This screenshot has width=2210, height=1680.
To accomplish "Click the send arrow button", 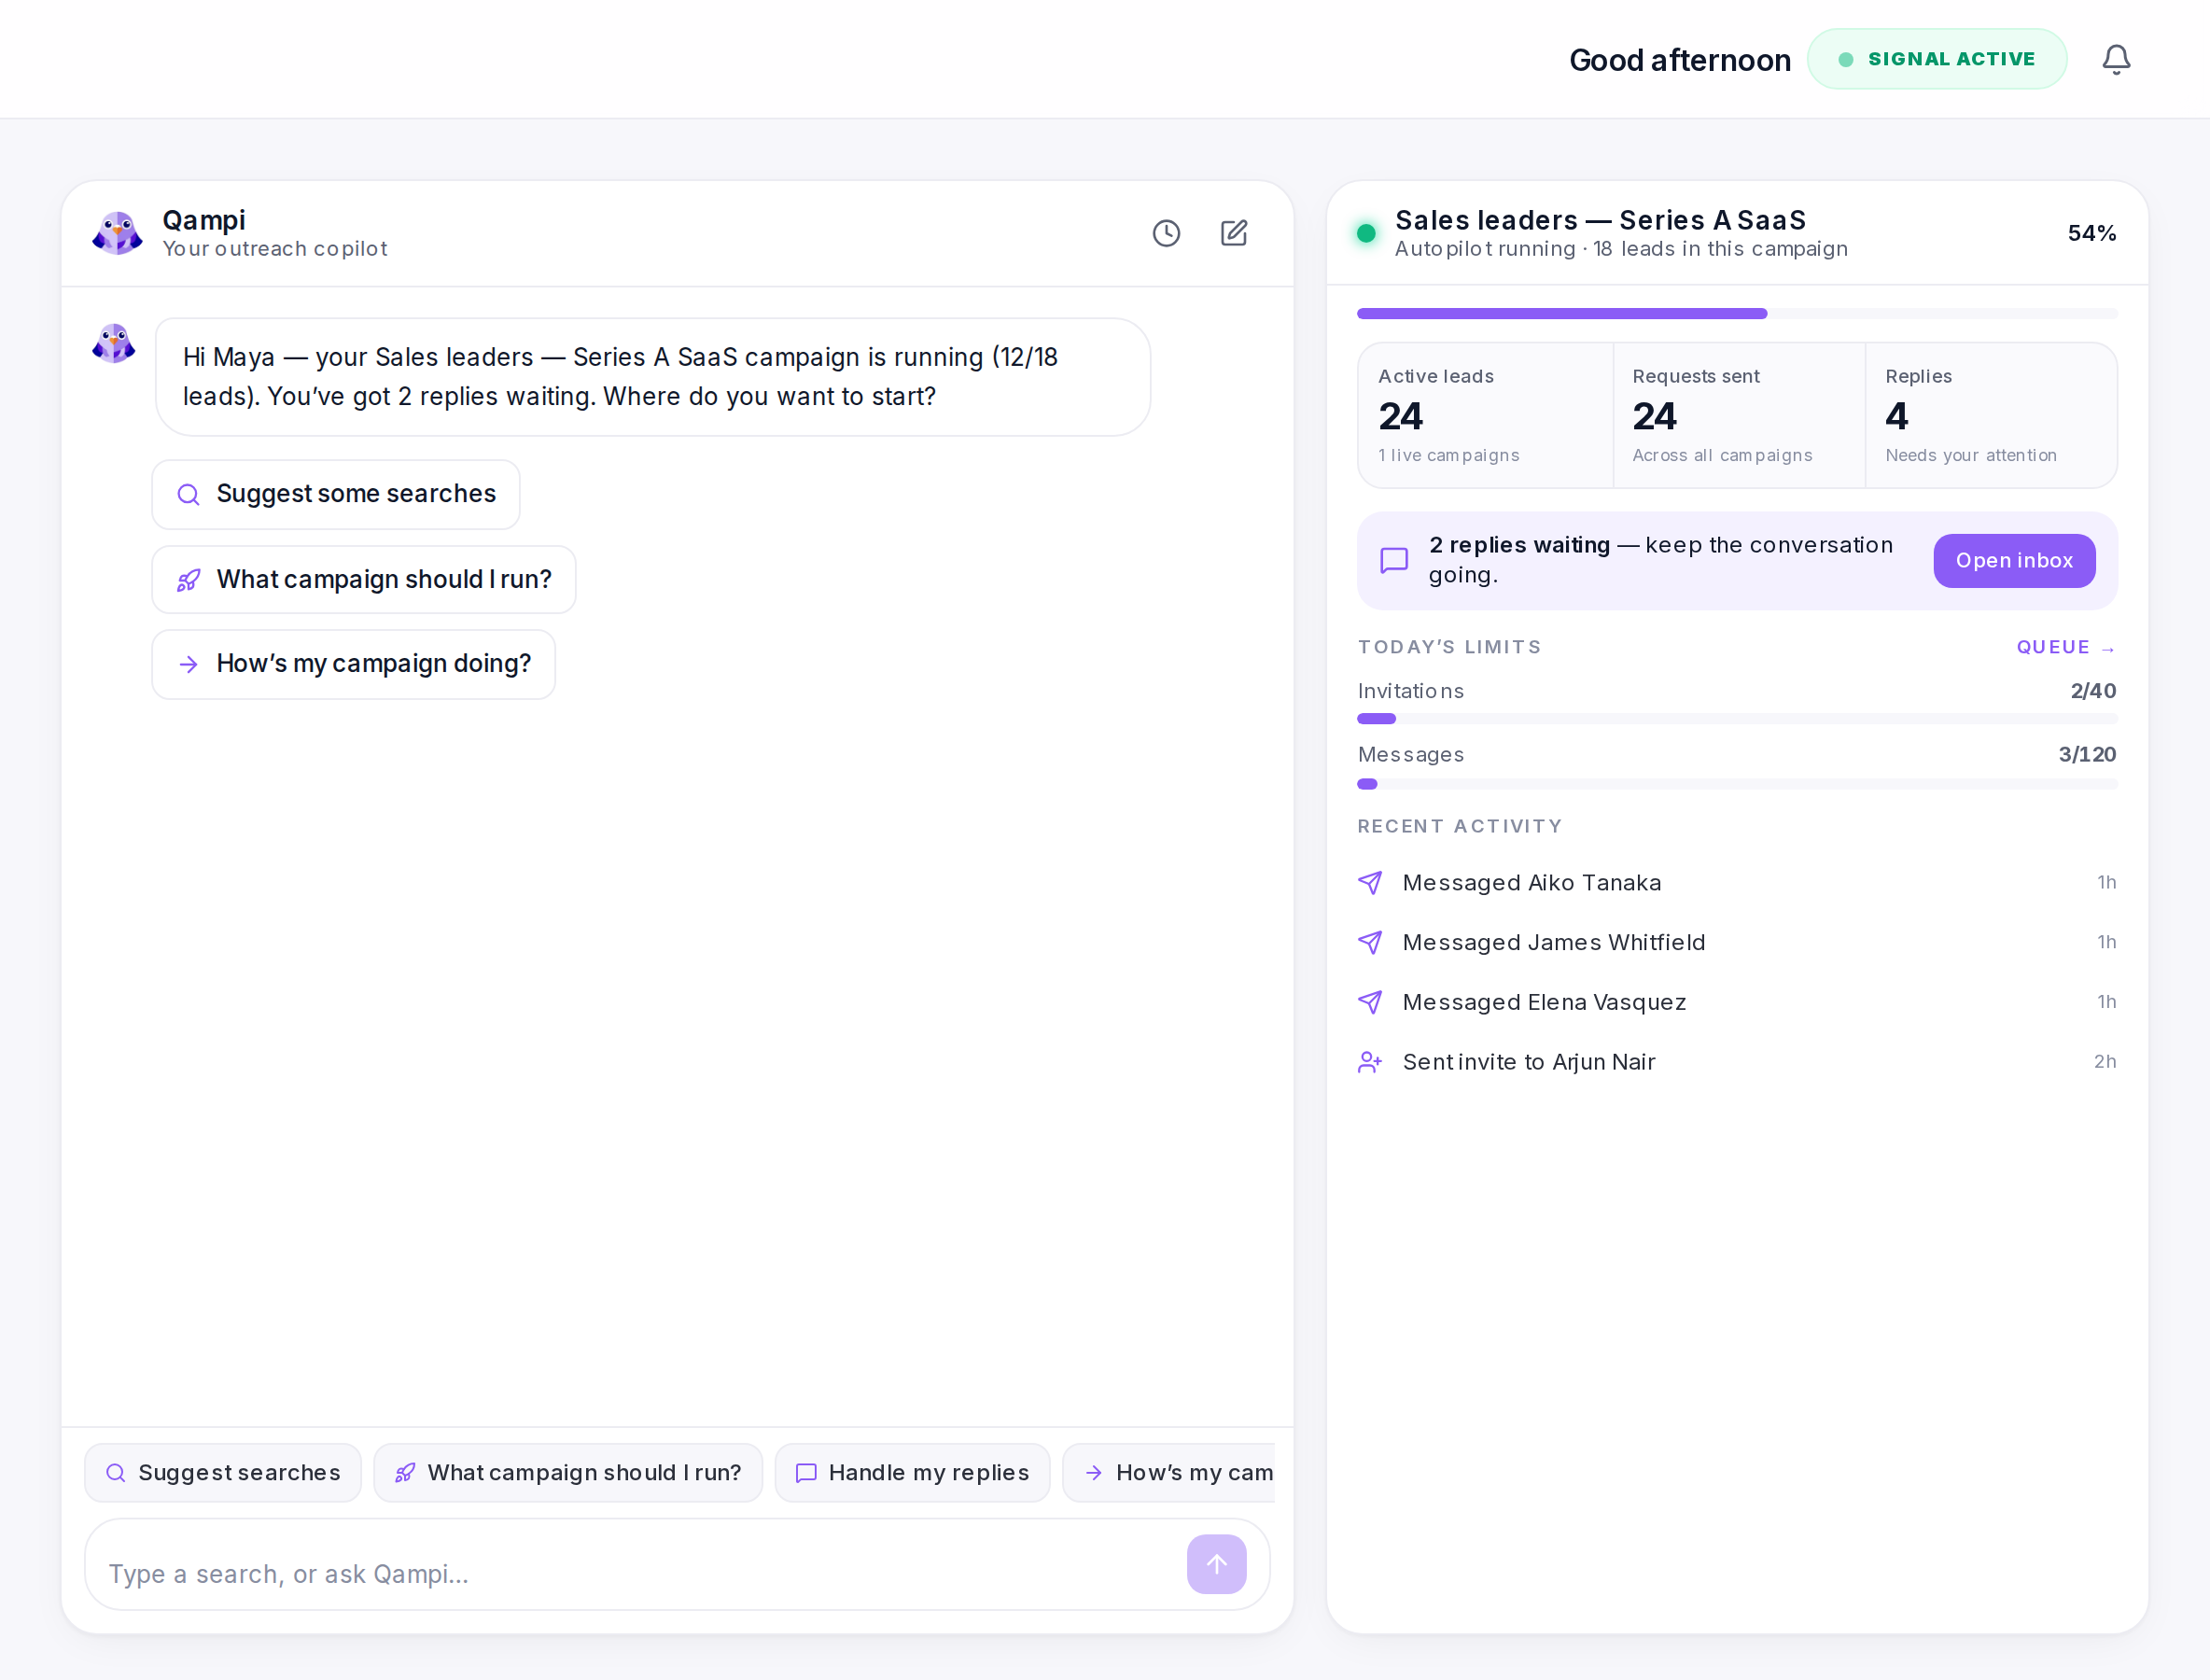I will point(1216,1564).
